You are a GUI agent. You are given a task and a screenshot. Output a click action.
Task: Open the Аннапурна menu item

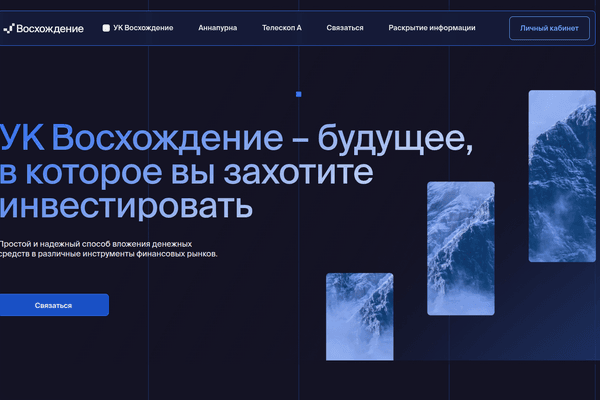coord(217,28)
